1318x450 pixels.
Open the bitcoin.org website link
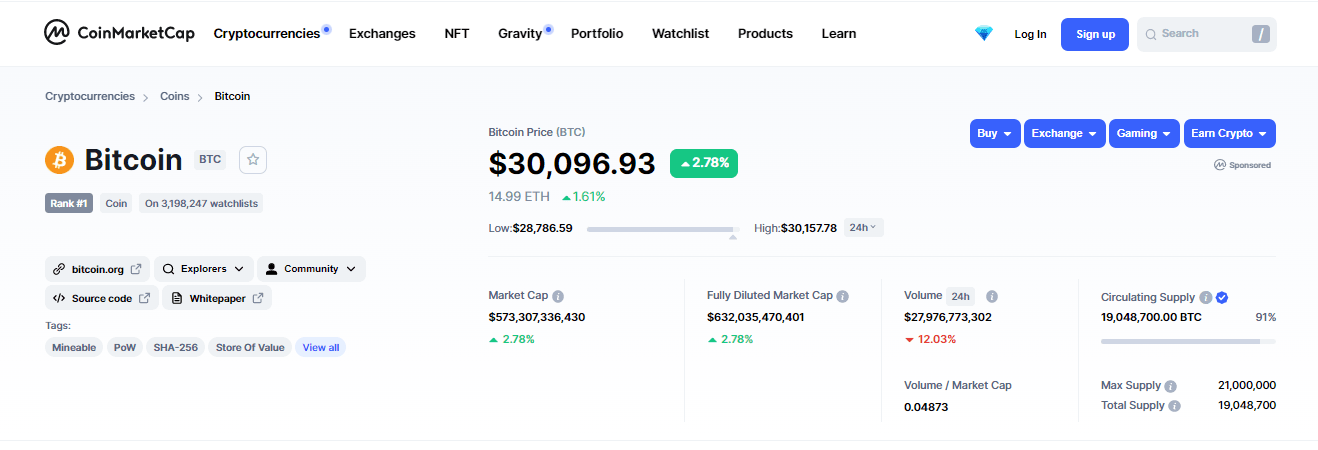point(97,269)
